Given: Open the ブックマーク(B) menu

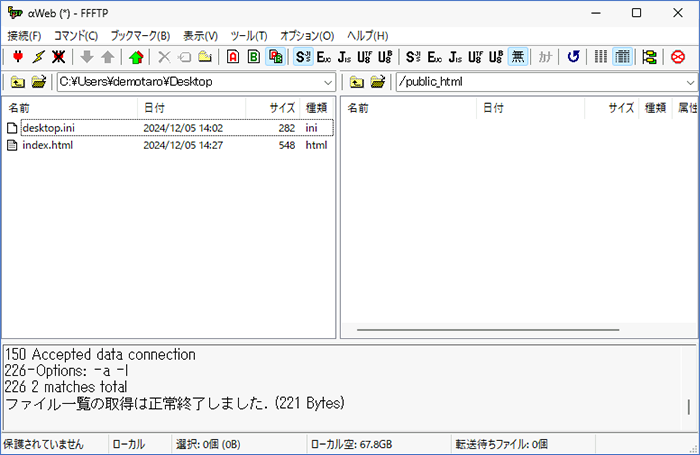Looking at the screenshot, I should (x=140, y=35).
